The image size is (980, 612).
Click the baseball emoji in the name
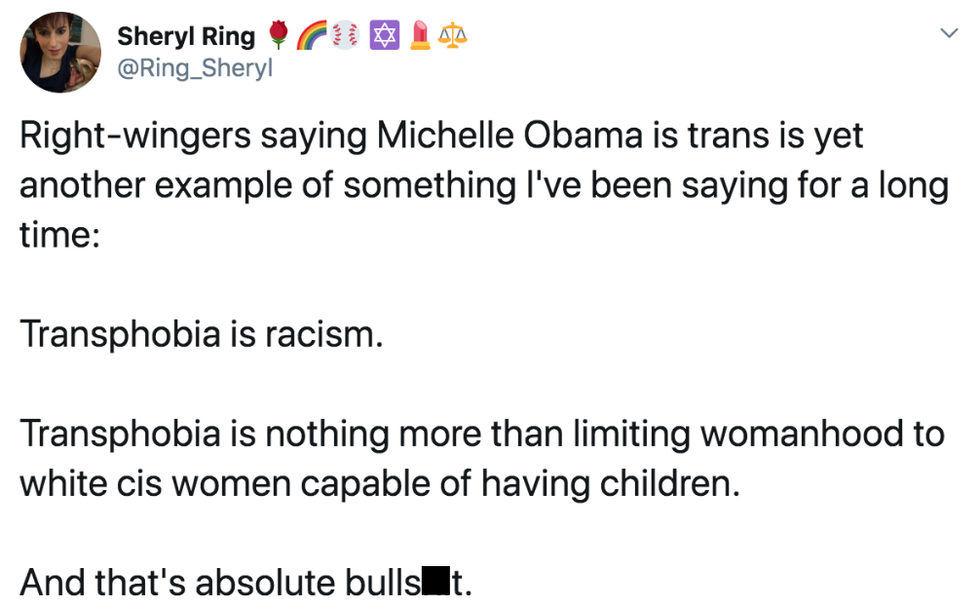click(346, 37)
